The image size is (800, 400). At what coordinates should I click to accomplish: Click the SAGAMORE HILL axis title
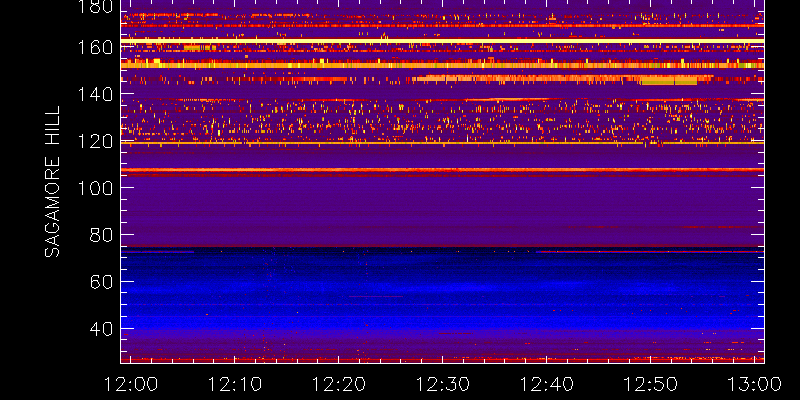52,182
